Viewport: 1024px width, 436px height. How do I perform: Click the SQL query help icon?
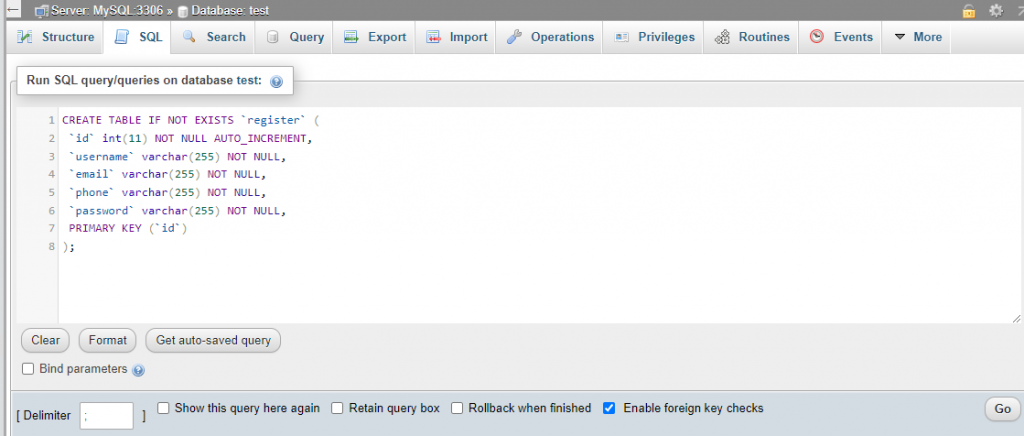click(276, 82)
